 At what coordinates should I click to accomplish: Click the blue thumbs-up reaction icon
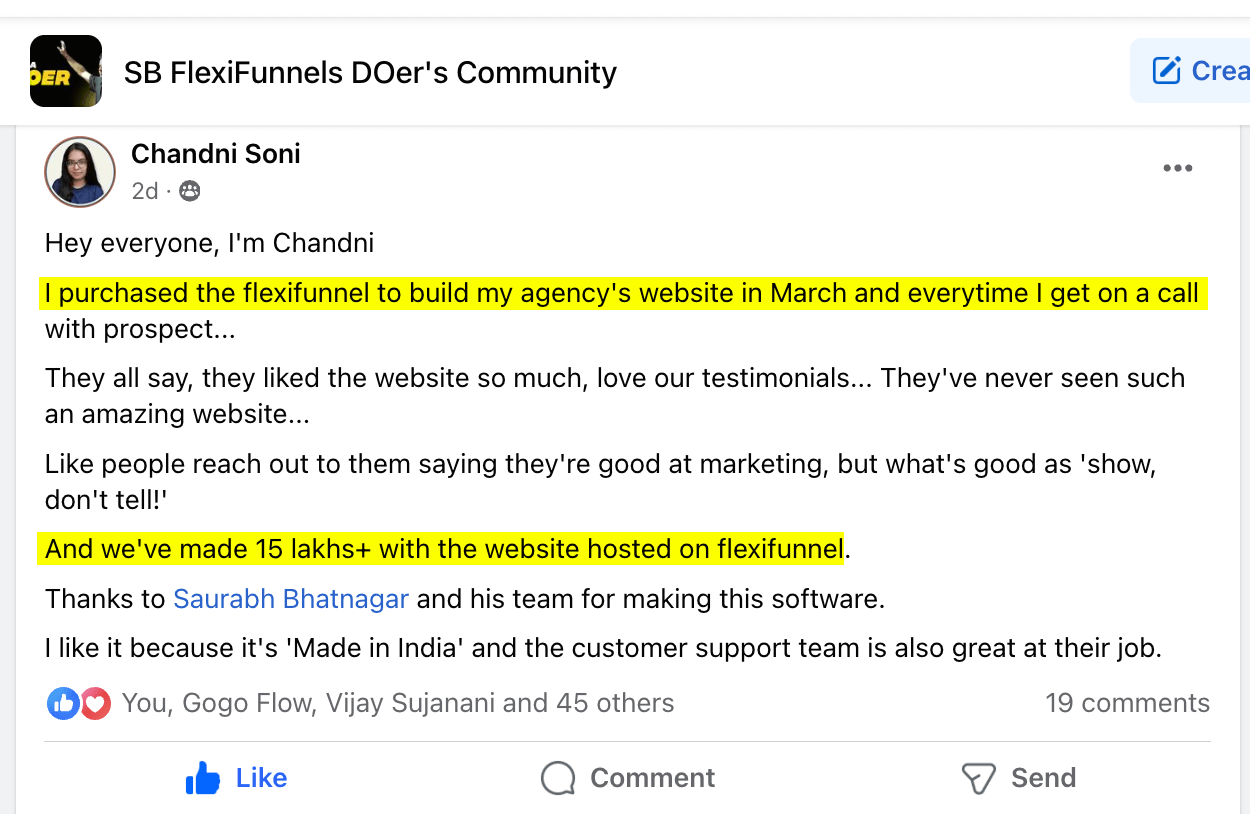coord(62,704)
